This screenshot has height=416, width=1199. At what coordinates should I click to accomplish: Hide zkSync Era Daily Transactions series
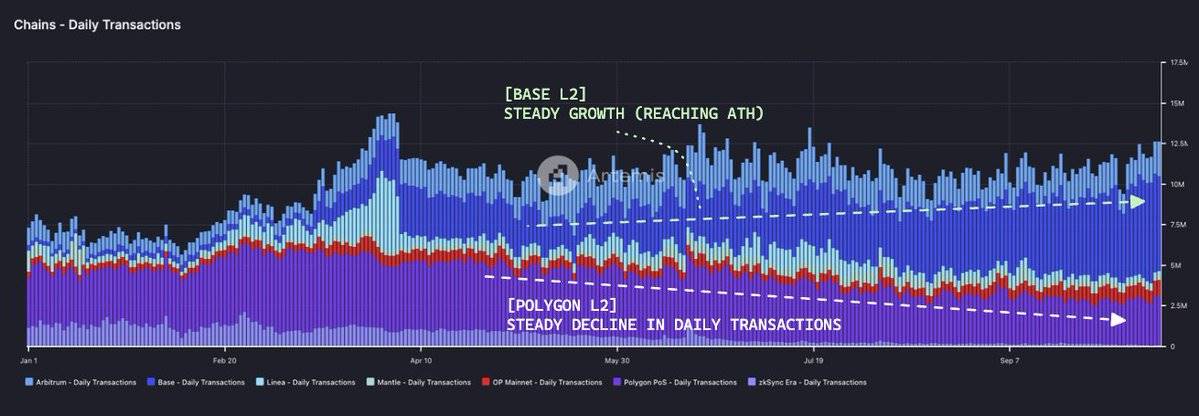point(807,382)
